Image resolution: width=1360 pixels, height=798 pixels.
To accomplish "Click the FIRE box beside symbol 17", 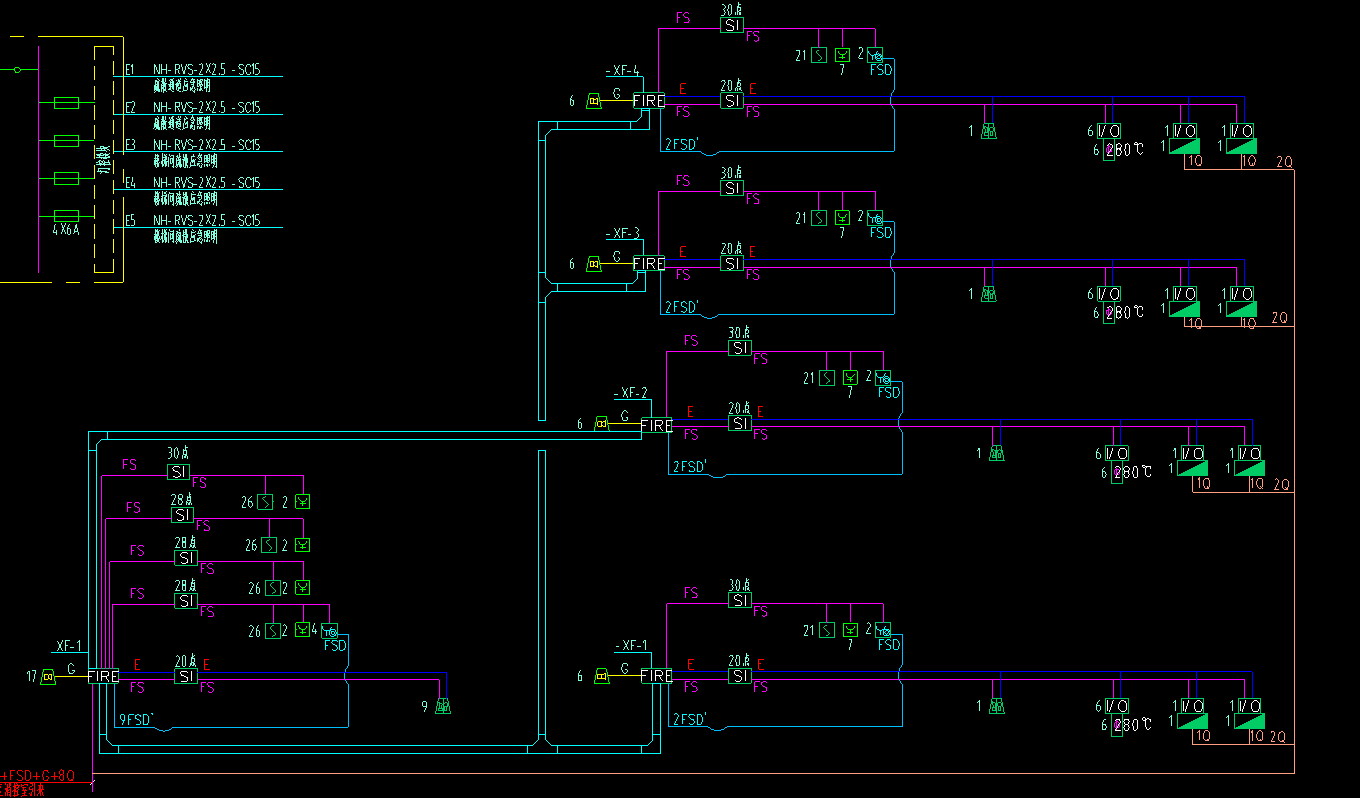I will coord(103,677).
